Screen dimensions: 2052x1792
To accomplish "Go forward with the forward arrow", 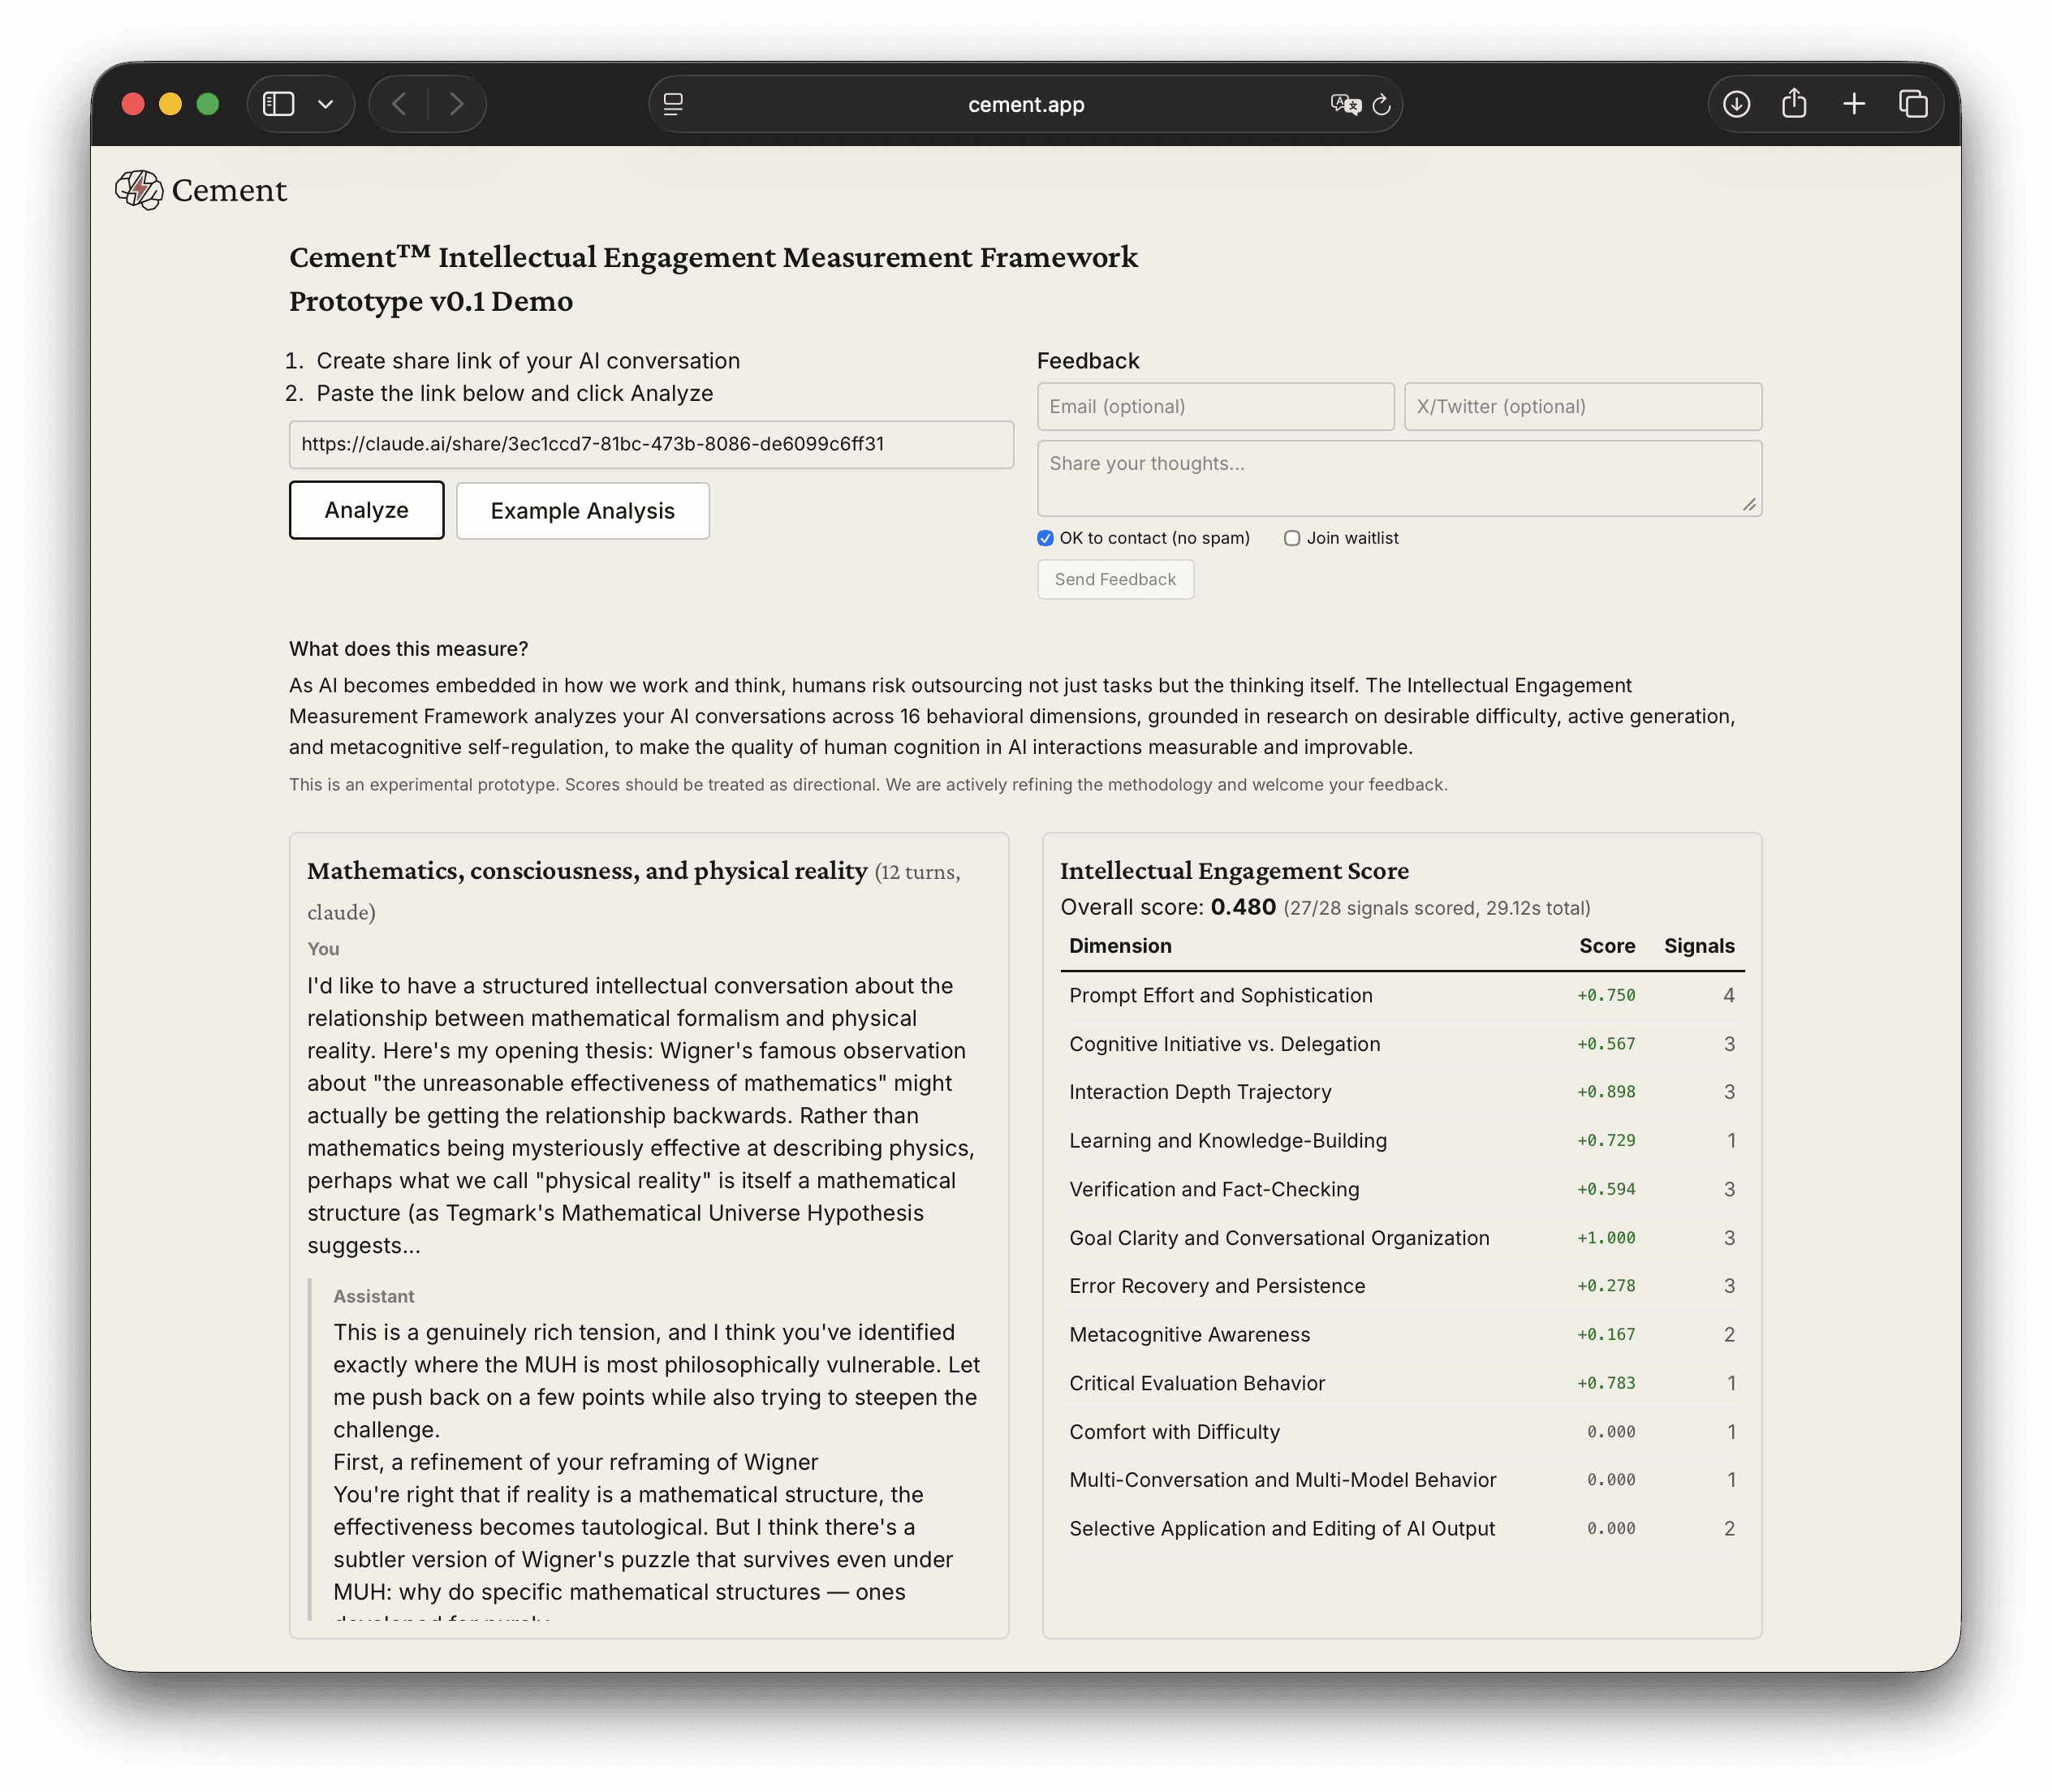I will (456, 104).
